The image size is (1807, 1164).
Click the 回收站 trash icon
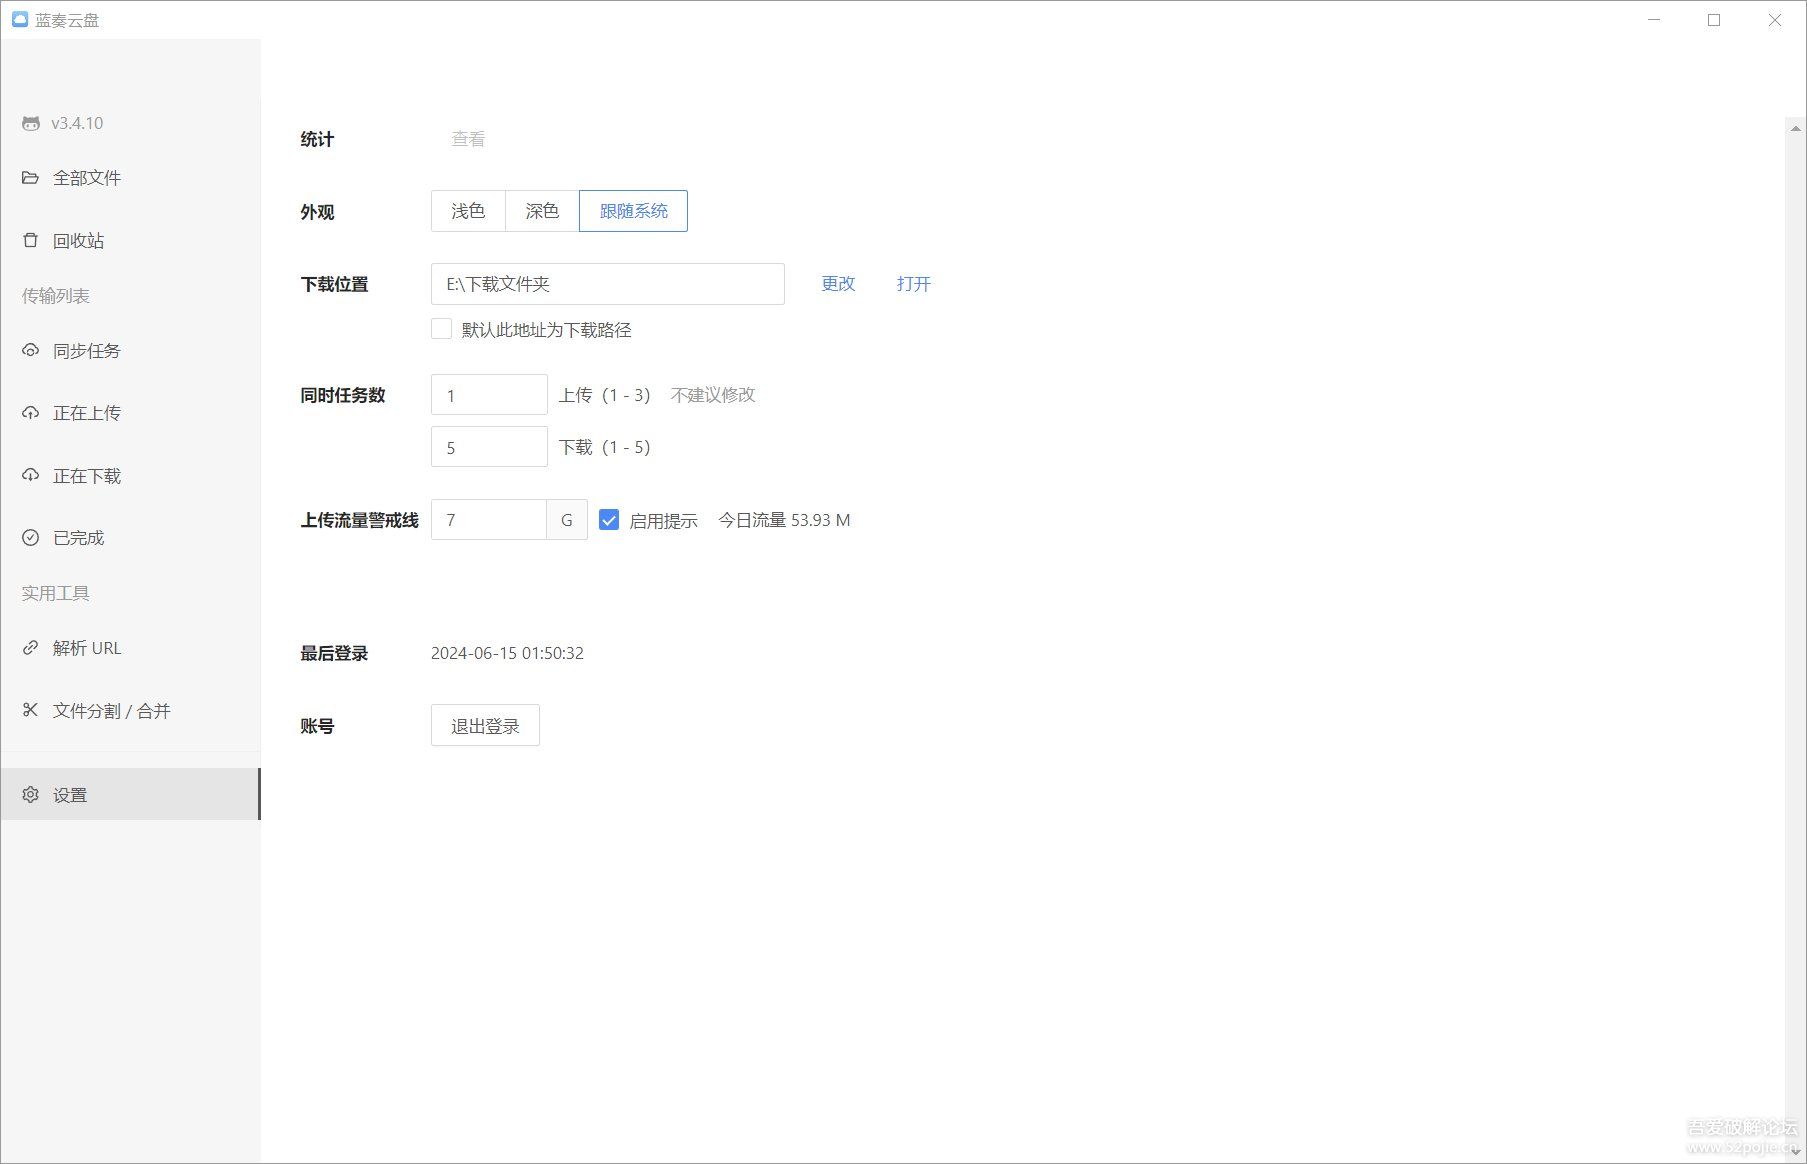click(31, 240)
